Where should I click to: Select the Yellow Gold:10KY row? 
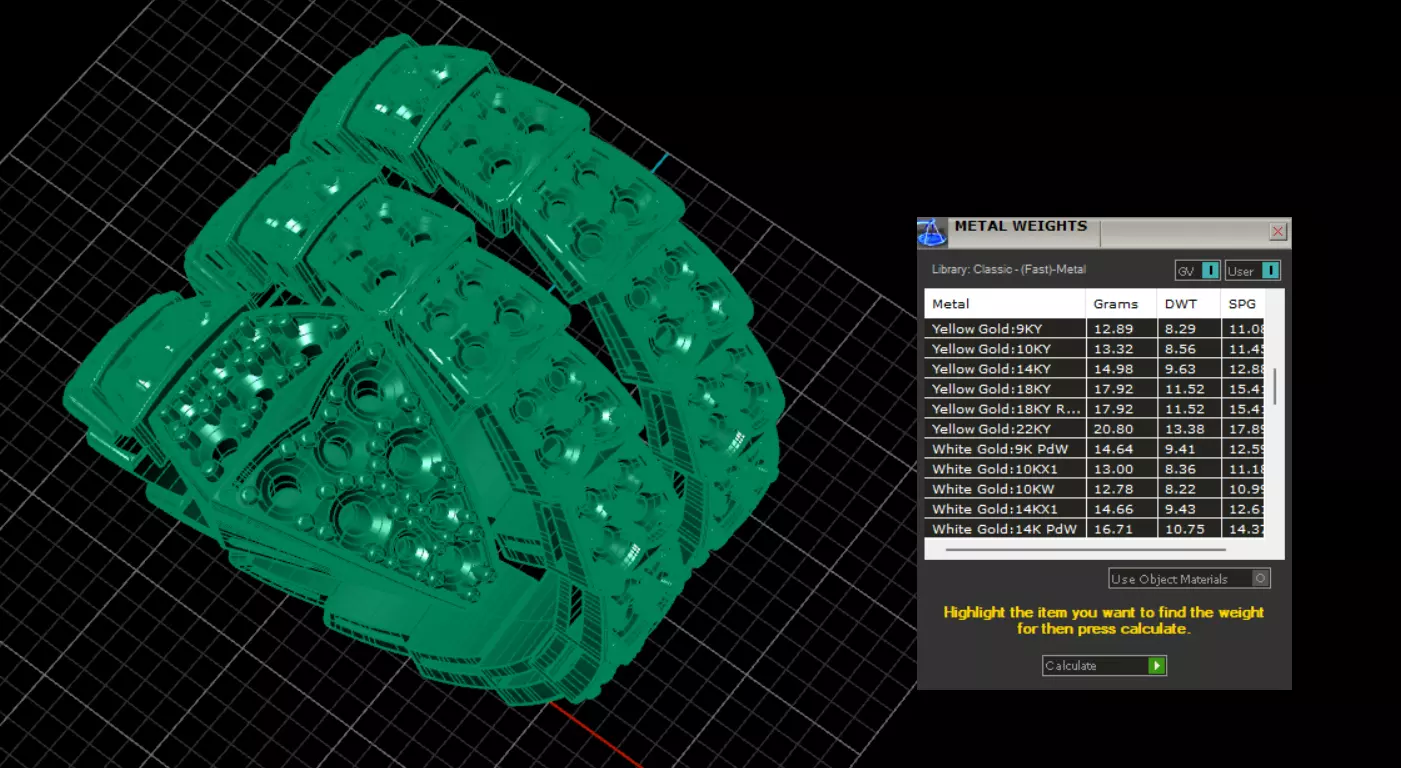[1094, 349]
